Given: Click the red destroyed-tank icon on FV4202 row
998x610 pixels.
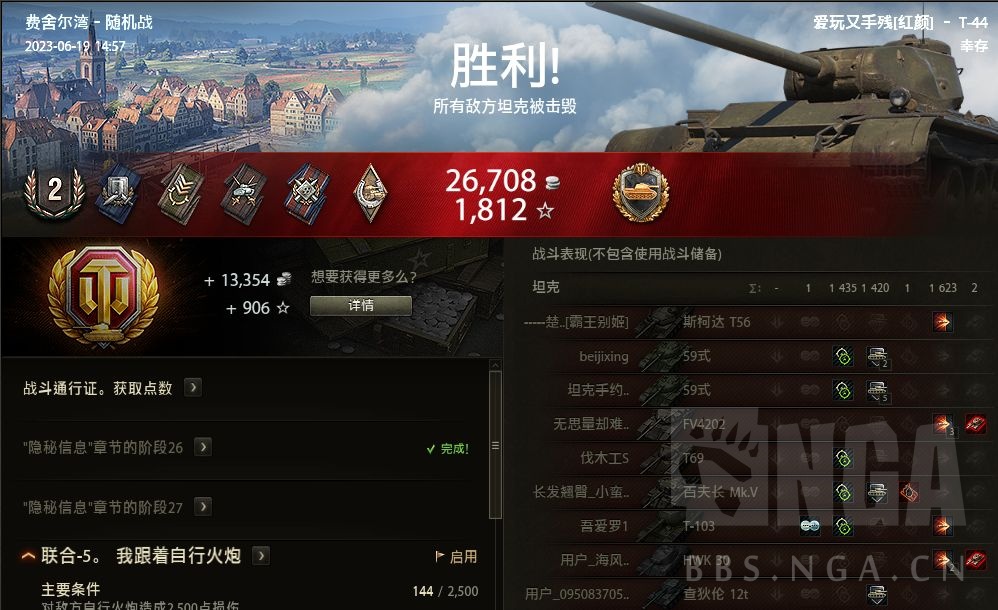Looking at the screenshot, I should click(x=974, y=423).
